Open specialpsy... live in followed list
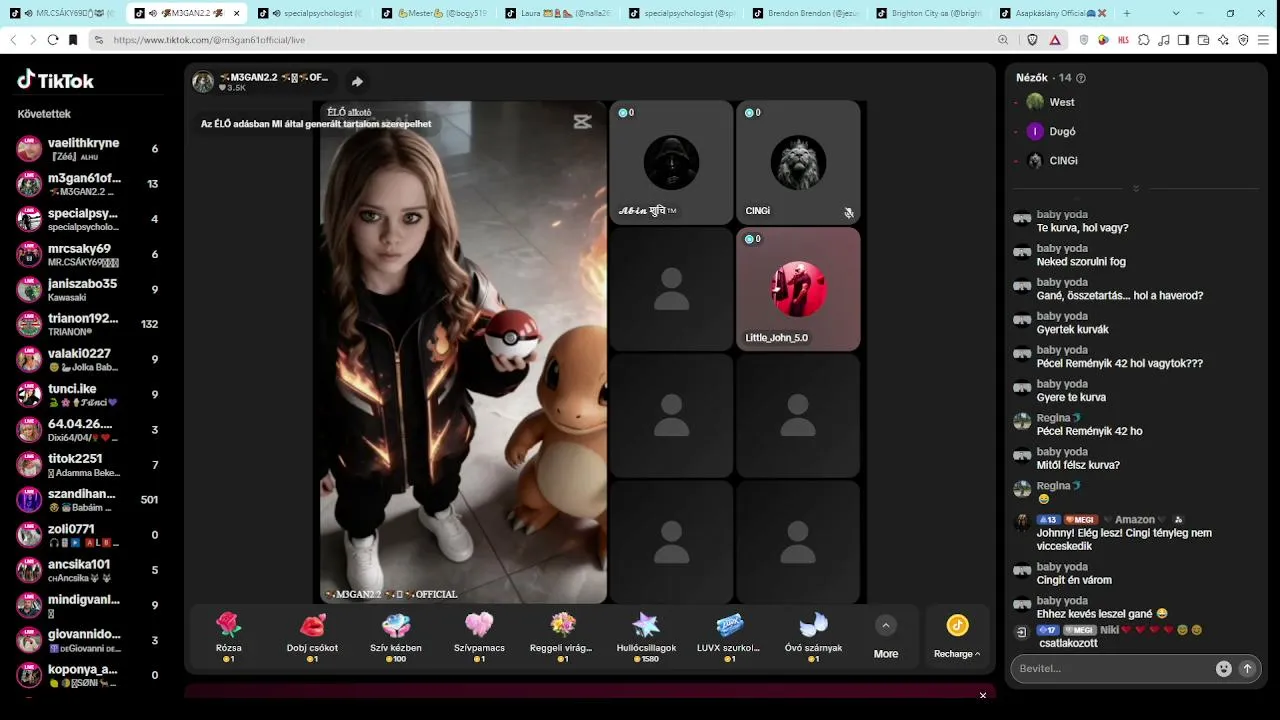The image size is (1280, 720). tap(90, 219)
